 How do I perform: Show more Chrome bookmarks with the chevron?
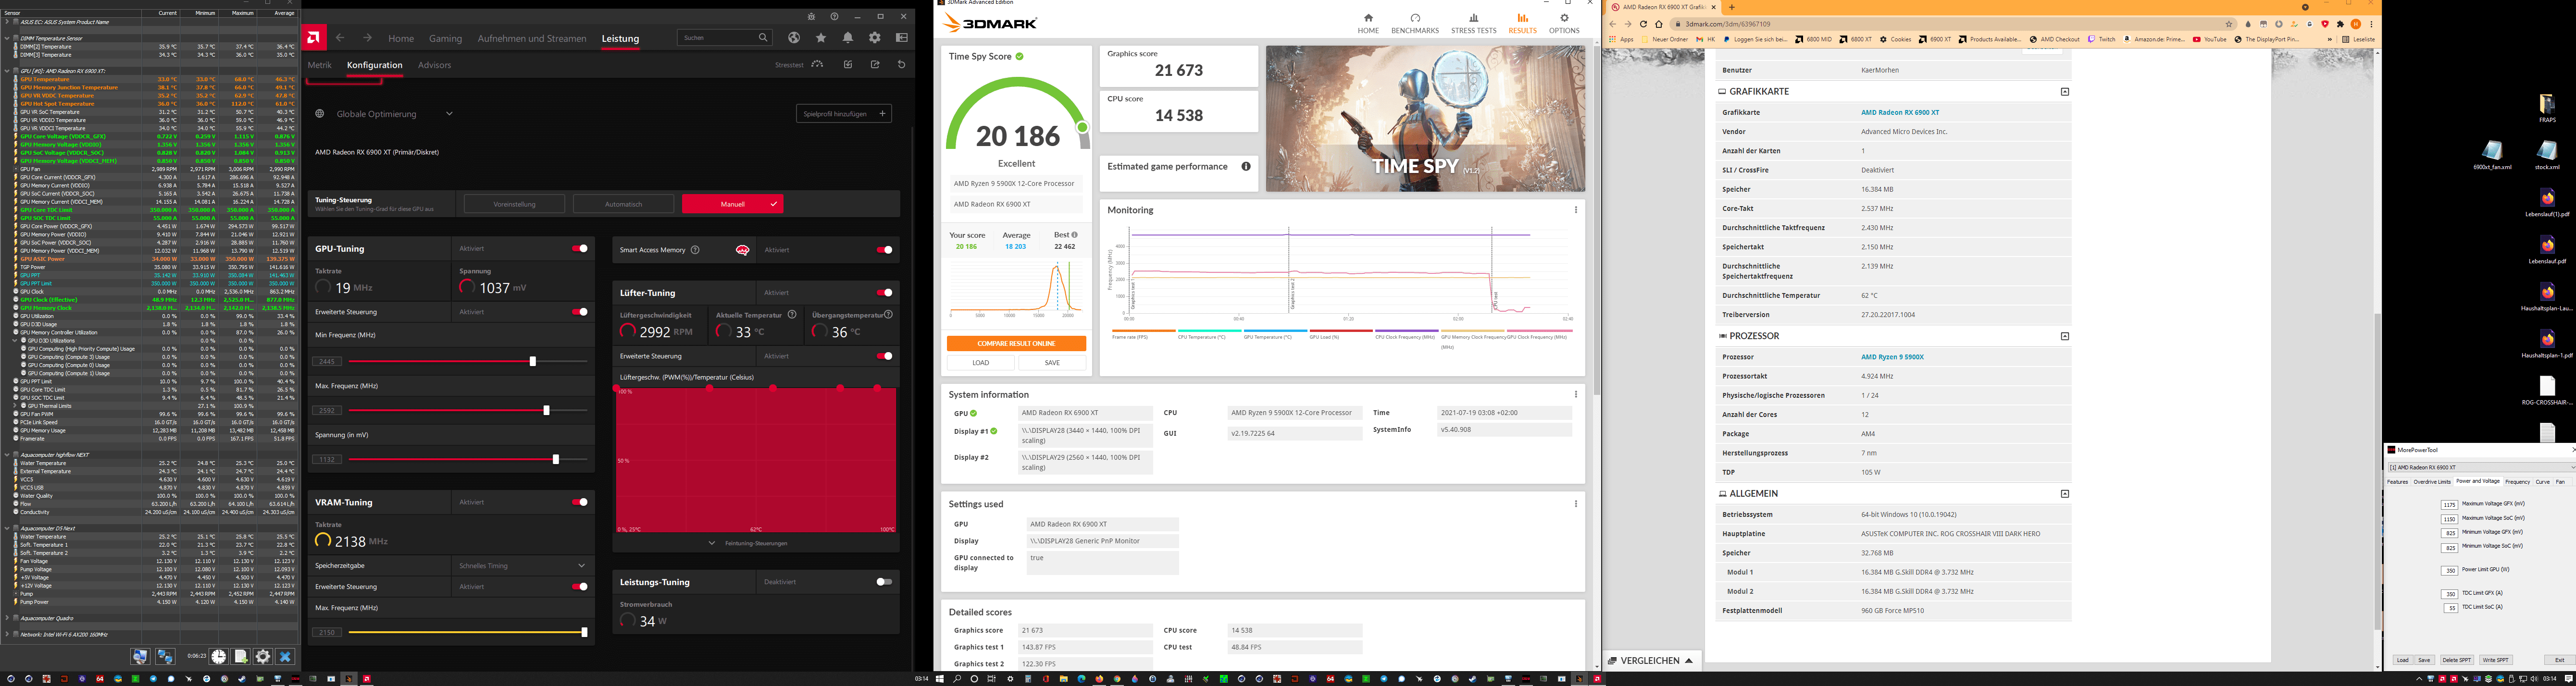2330,40
